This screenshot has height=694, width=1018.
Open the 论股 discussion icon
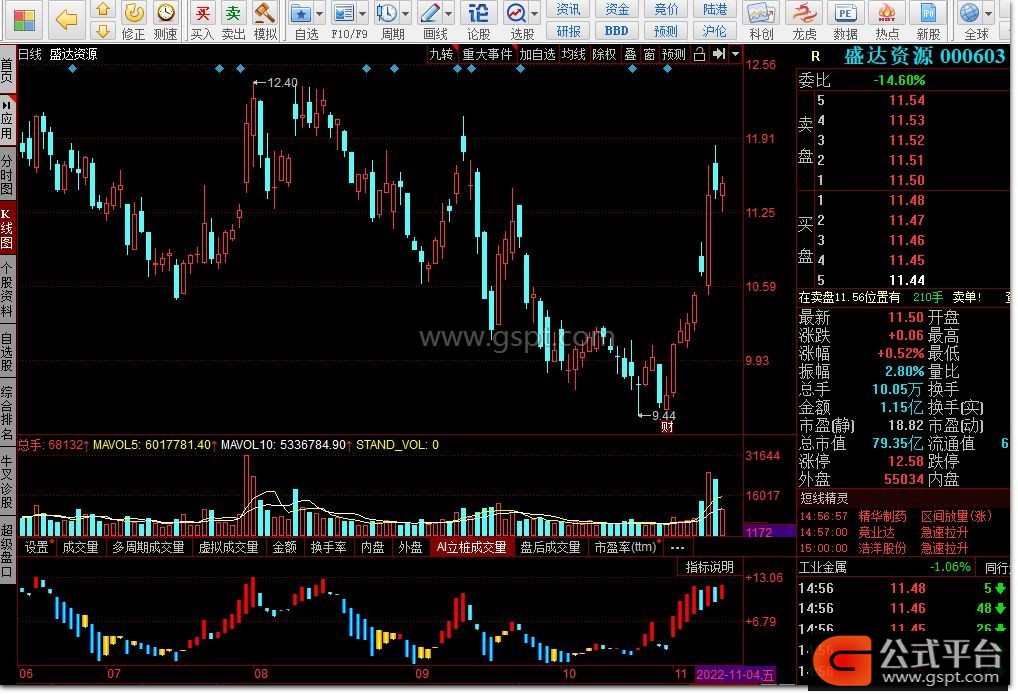tap(478, 12)
